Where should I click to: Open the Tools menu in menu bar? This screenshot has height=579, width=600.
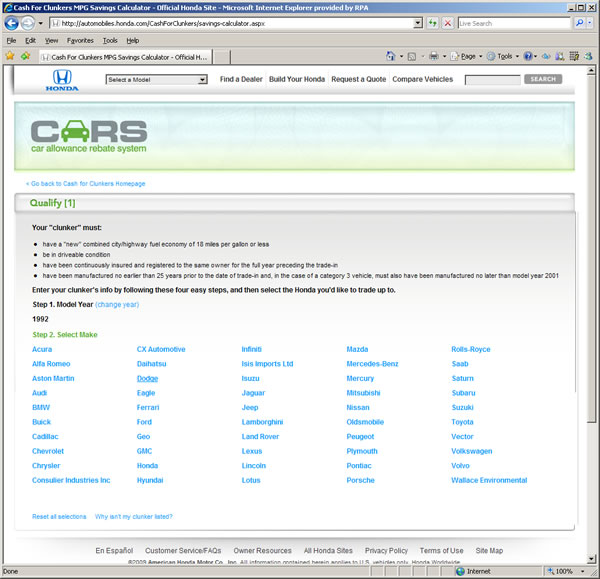(x=110, y=40)
